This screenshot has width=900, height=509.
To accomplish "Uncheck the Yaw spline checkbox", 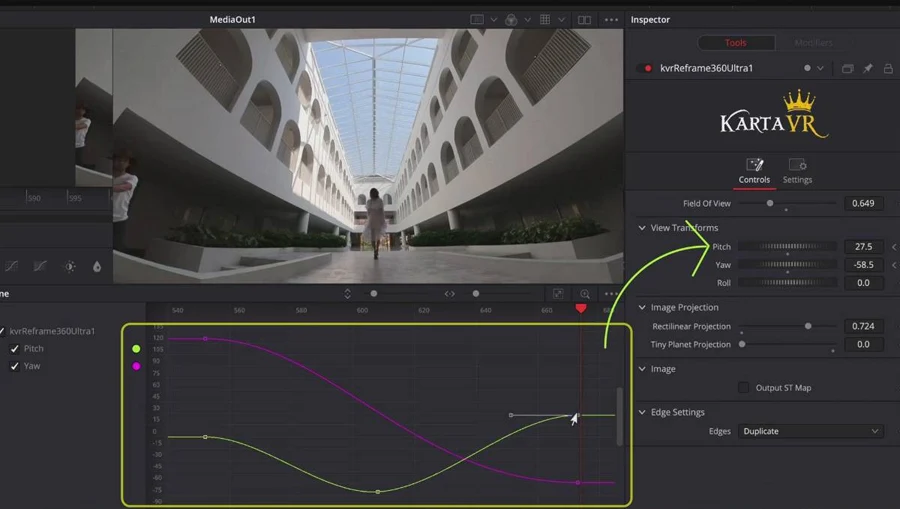I will click(15, 367).
